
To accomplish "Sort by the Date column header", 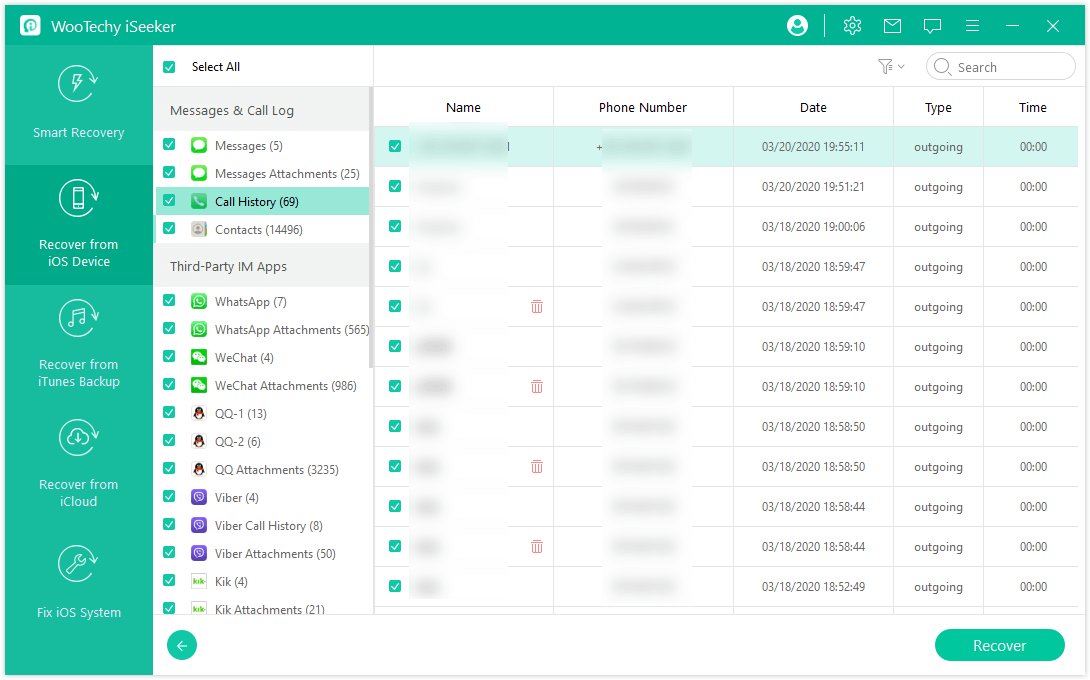I will coord(813,107).
